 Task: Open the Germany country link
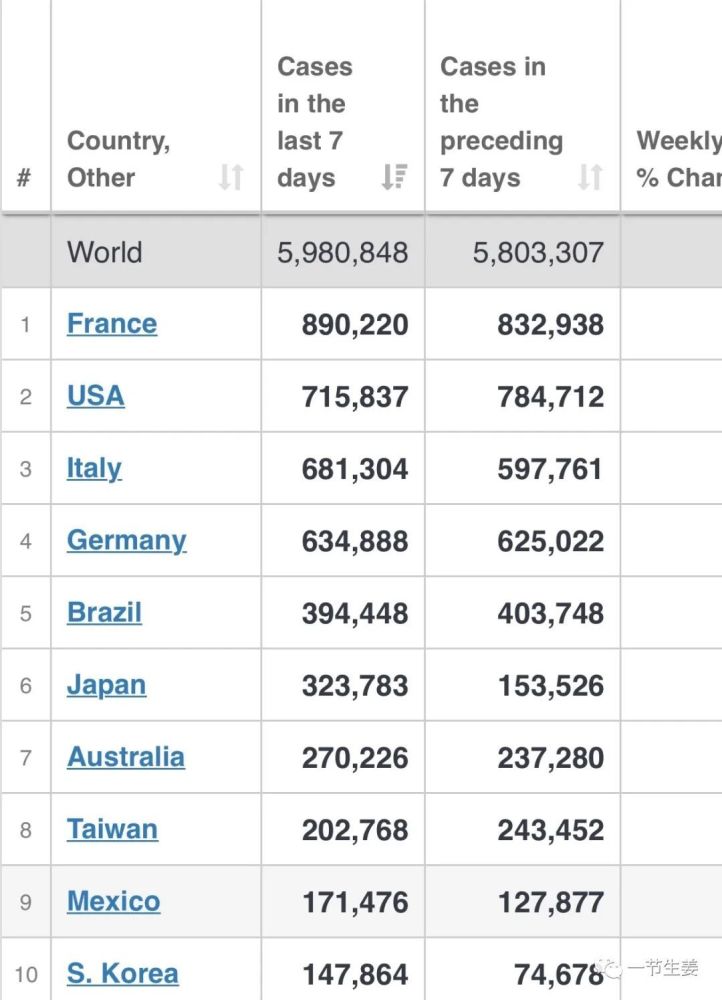pyautogui.click(x=126, y=541)
